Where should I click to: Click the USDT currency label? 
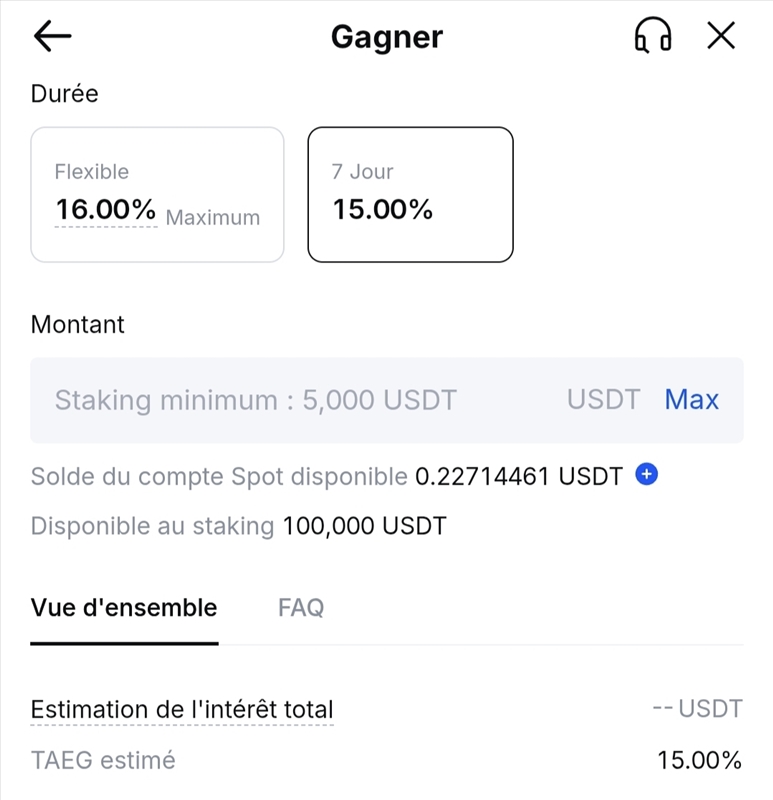click(x=603, y=399)
